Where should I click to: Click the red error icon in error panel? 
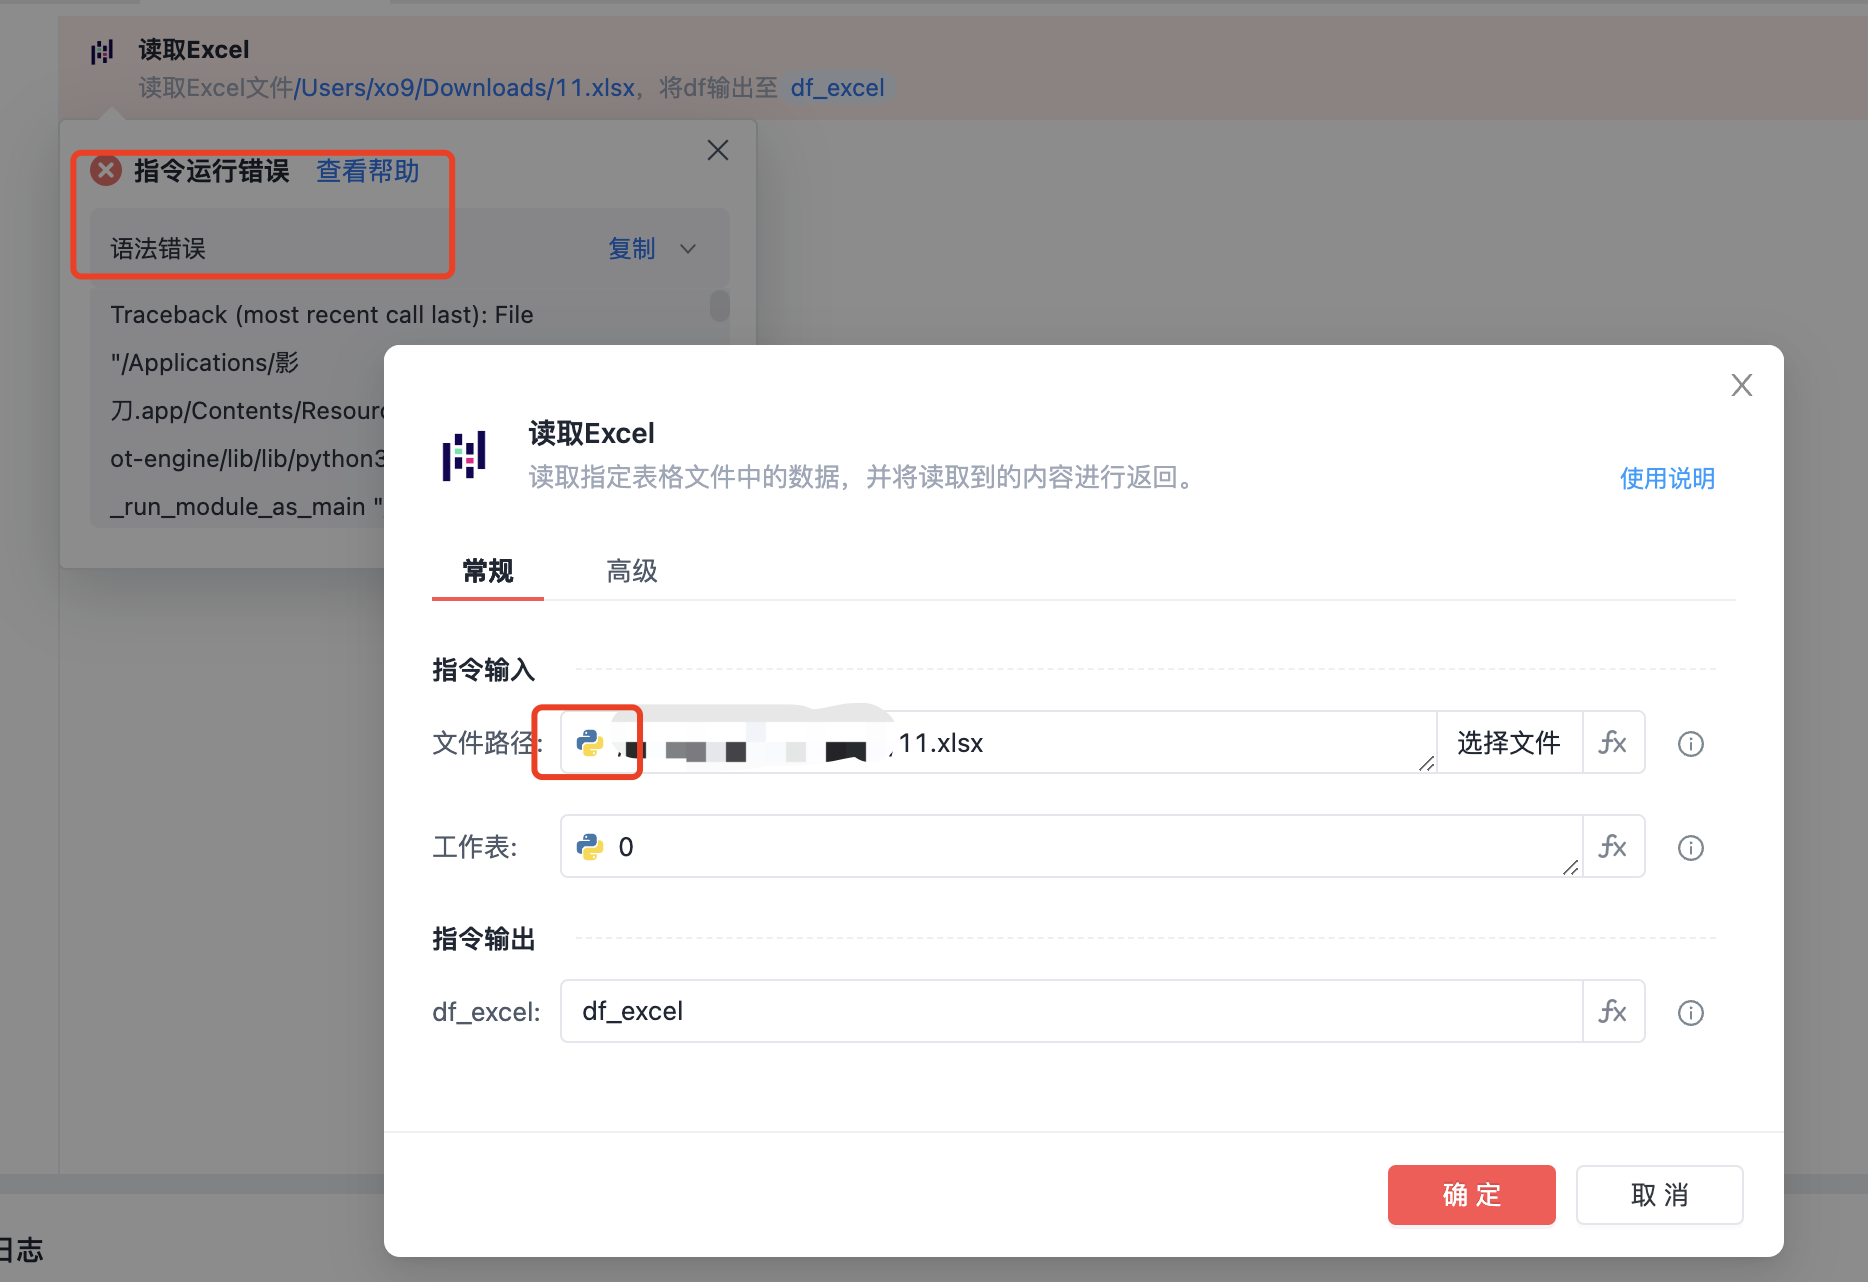[x=106, y=171]
